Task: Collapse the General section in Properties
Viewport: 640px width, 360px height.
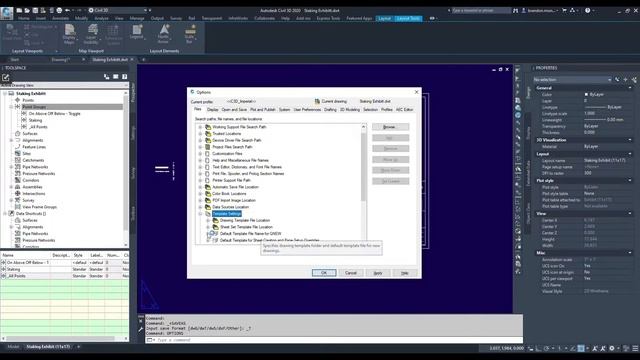Action: point(630,88)
